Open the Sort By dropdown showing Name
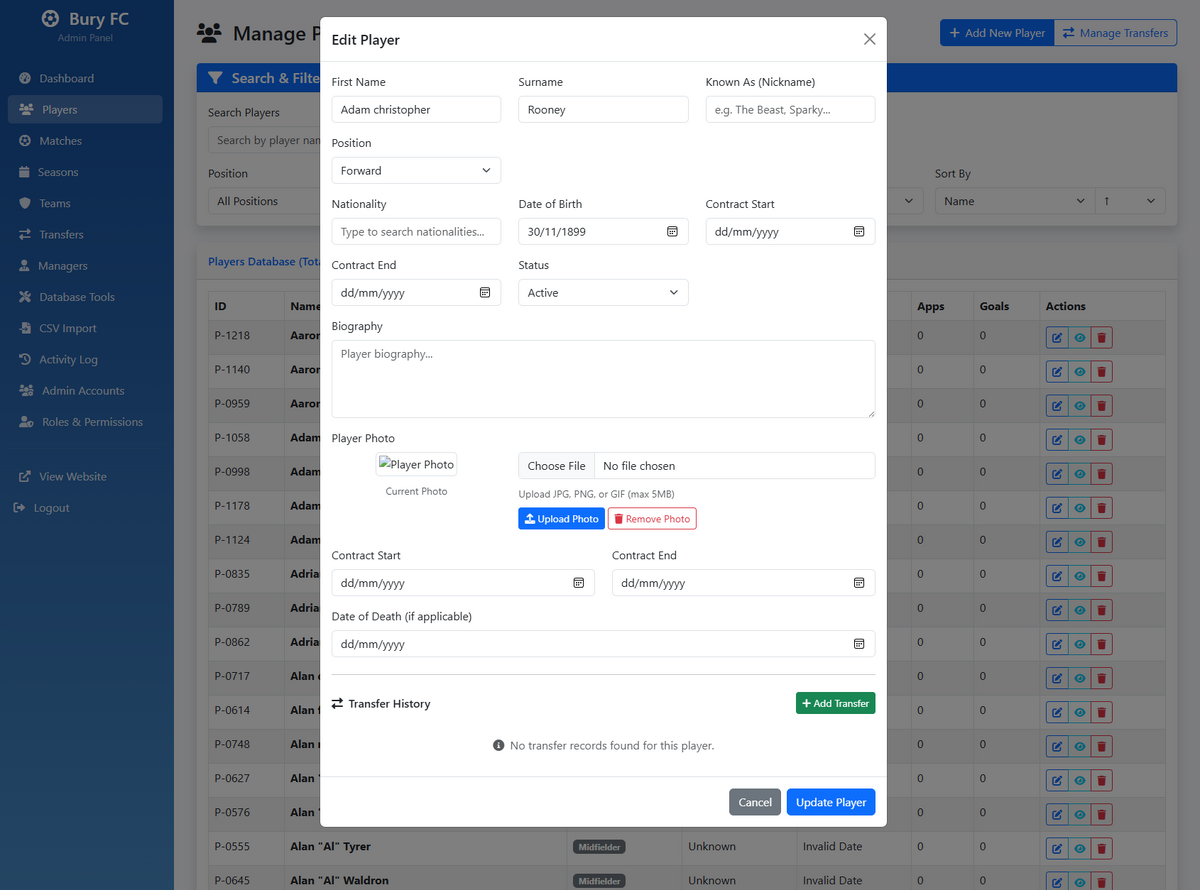The width and height of the screenshot is (1200, 890). point(1014,201)
